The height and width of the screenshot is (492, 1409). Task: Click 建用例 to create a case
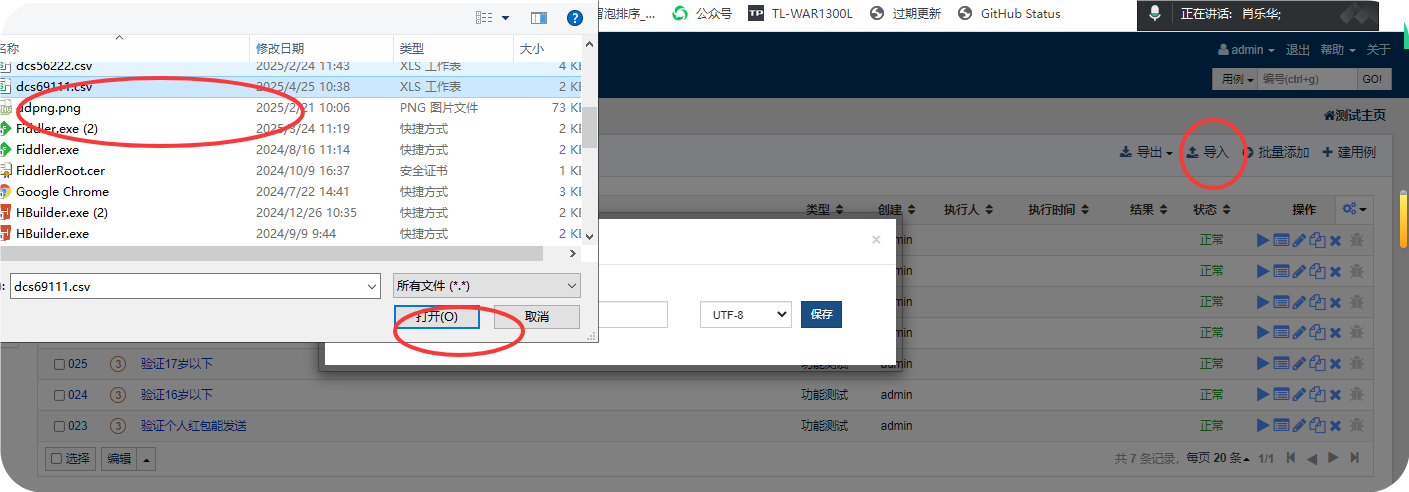tap(1348, 153)
